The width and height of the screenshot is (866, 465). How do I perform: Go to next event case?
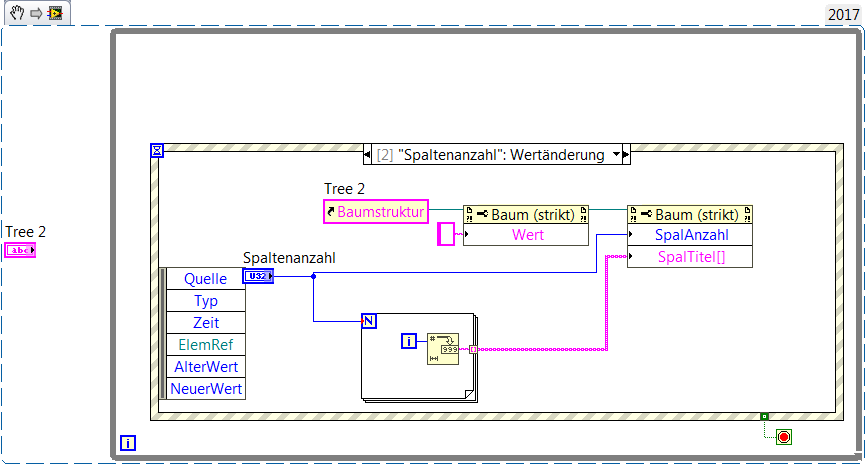point(626,155)
